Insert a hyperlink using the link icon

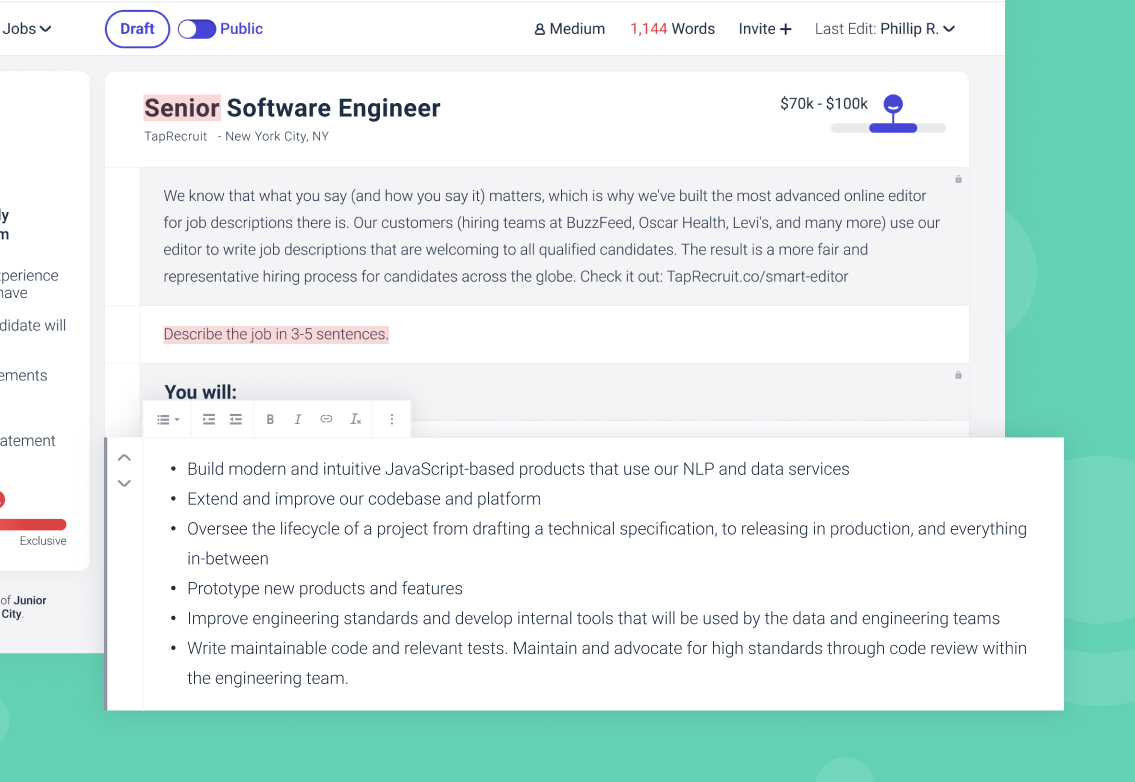tap(326, 419)
